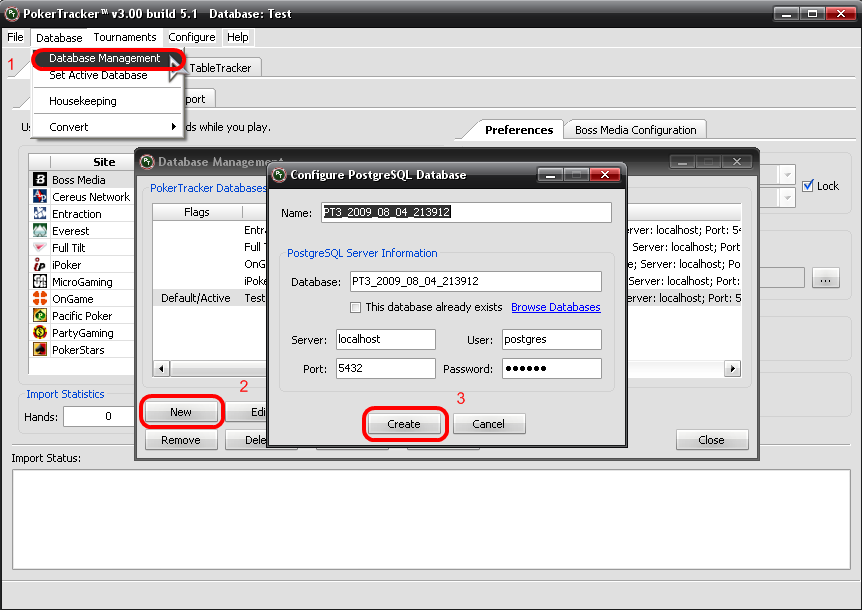Select the 'Entraction' site row

pyautogui.click(x=82, y=214)
